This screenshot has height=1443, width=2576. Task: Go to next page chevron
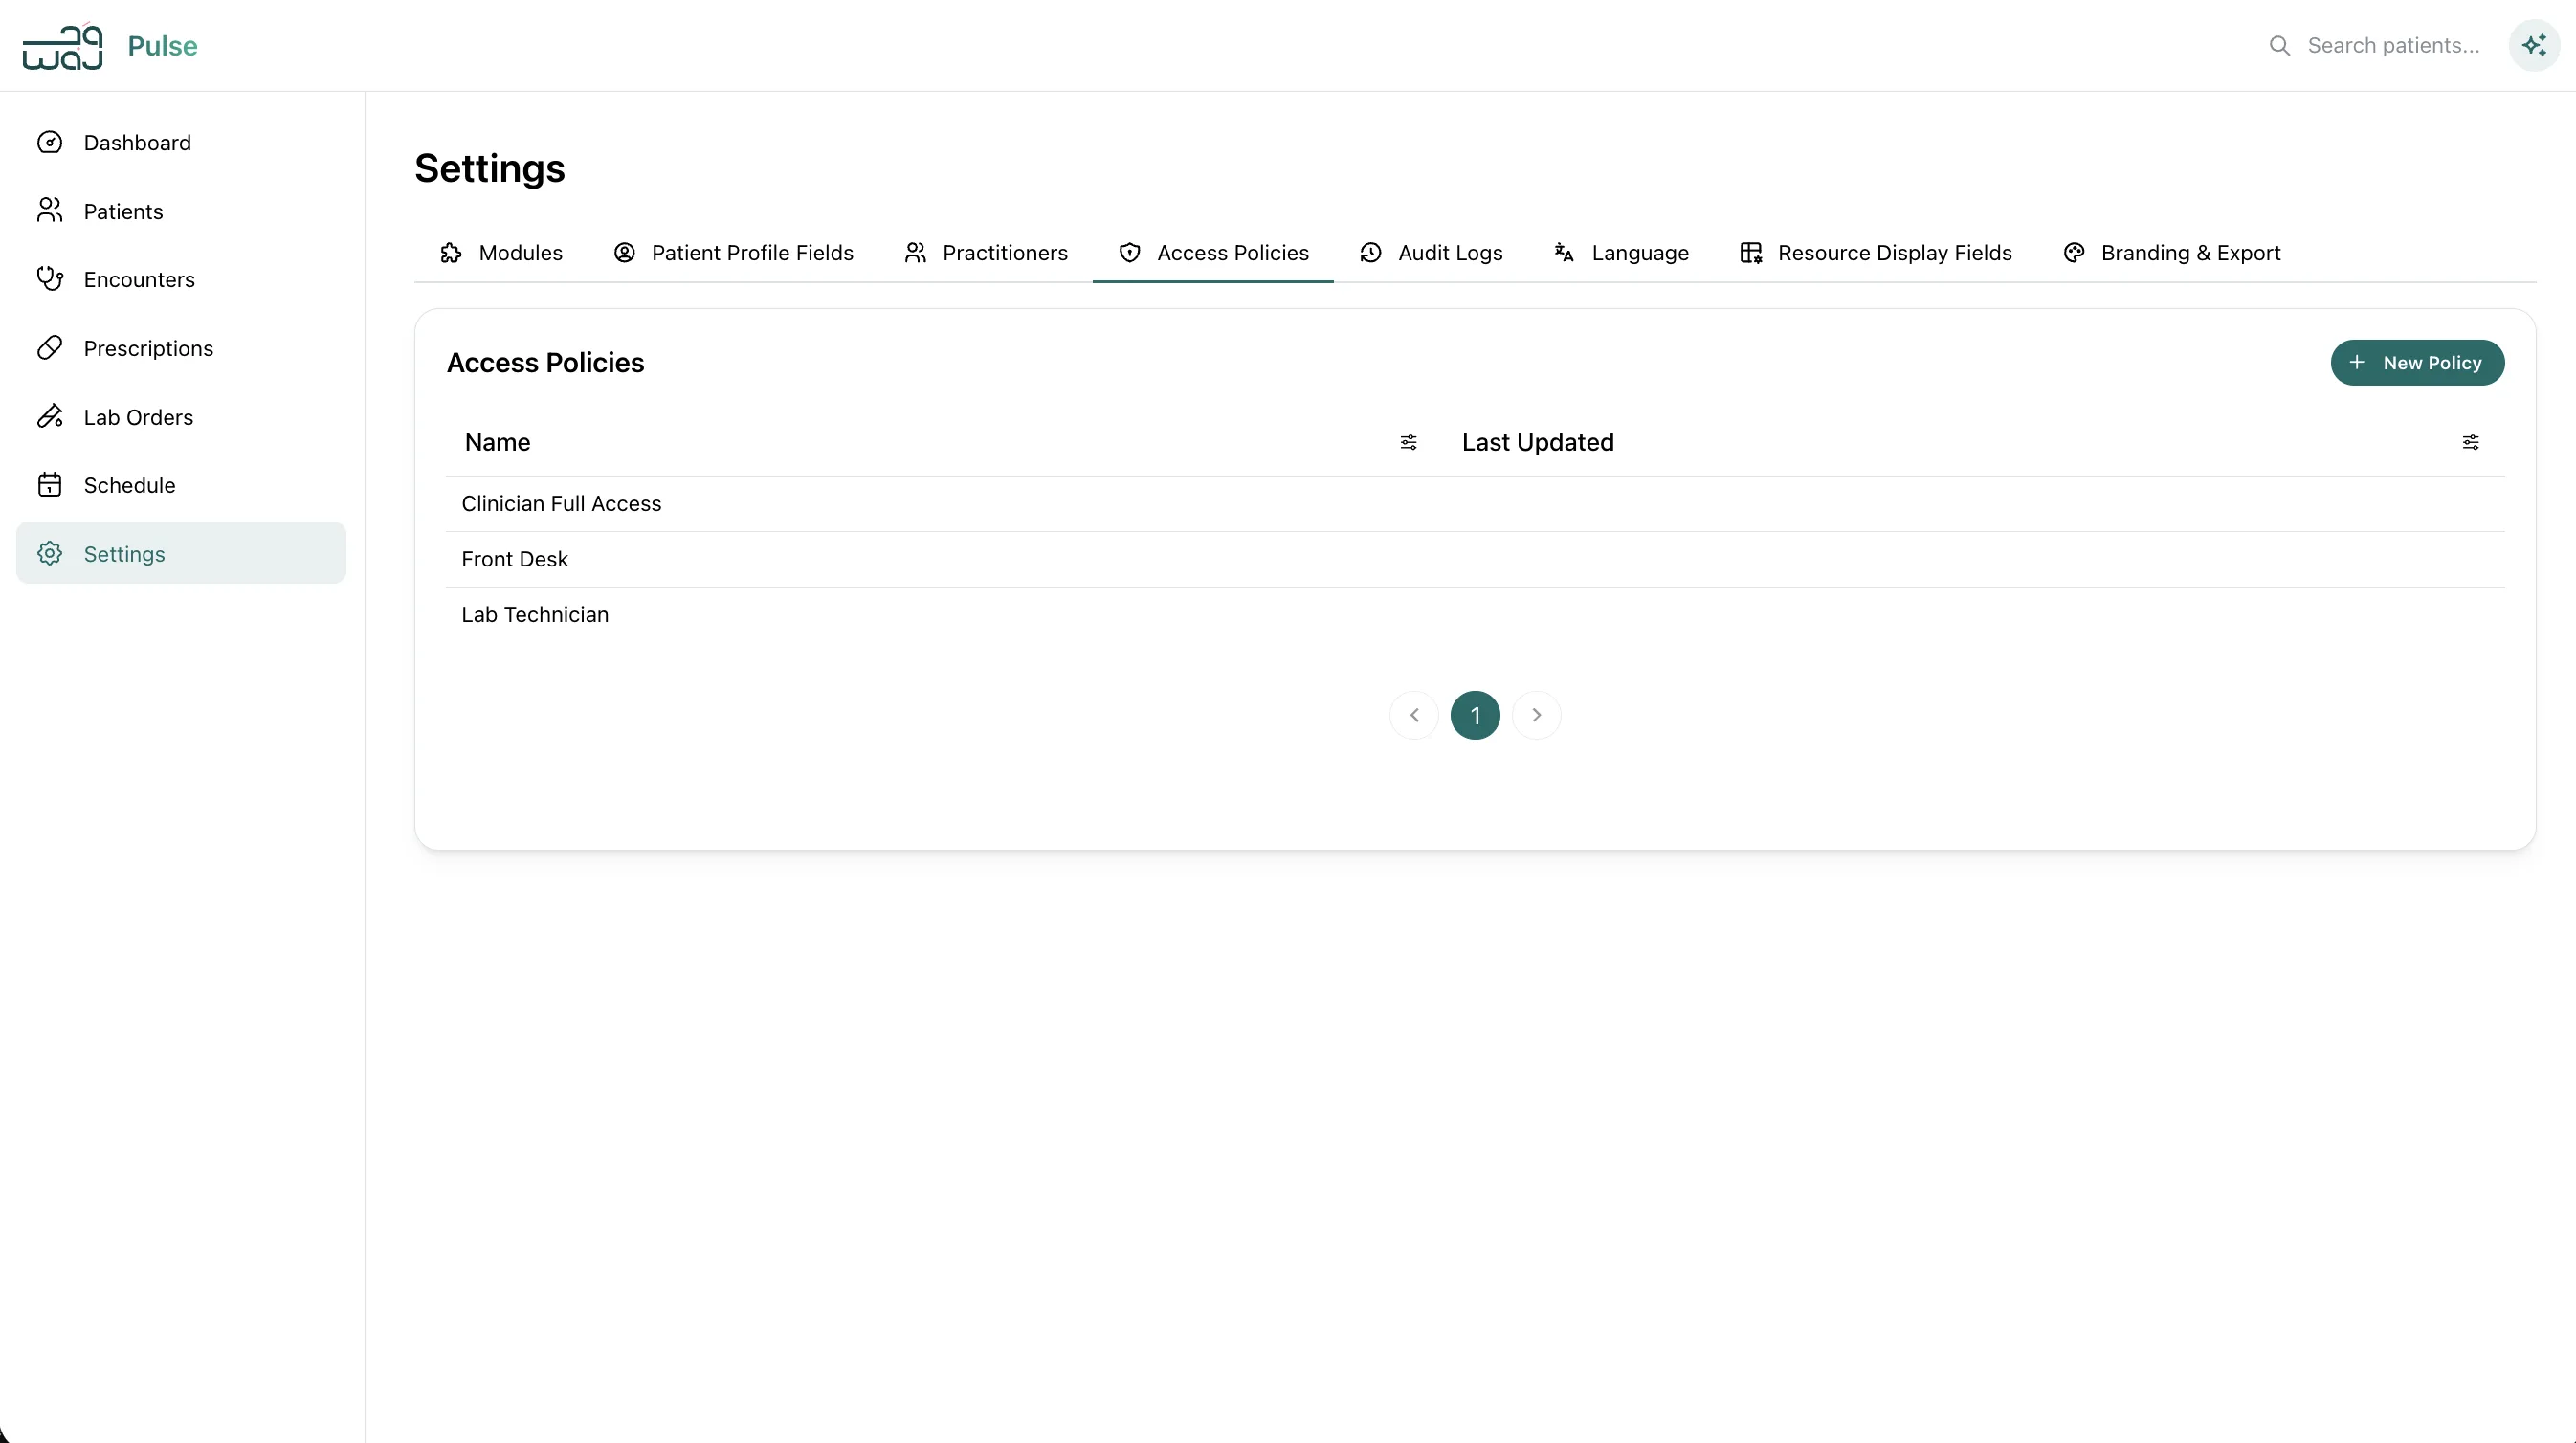[1536, 715]
